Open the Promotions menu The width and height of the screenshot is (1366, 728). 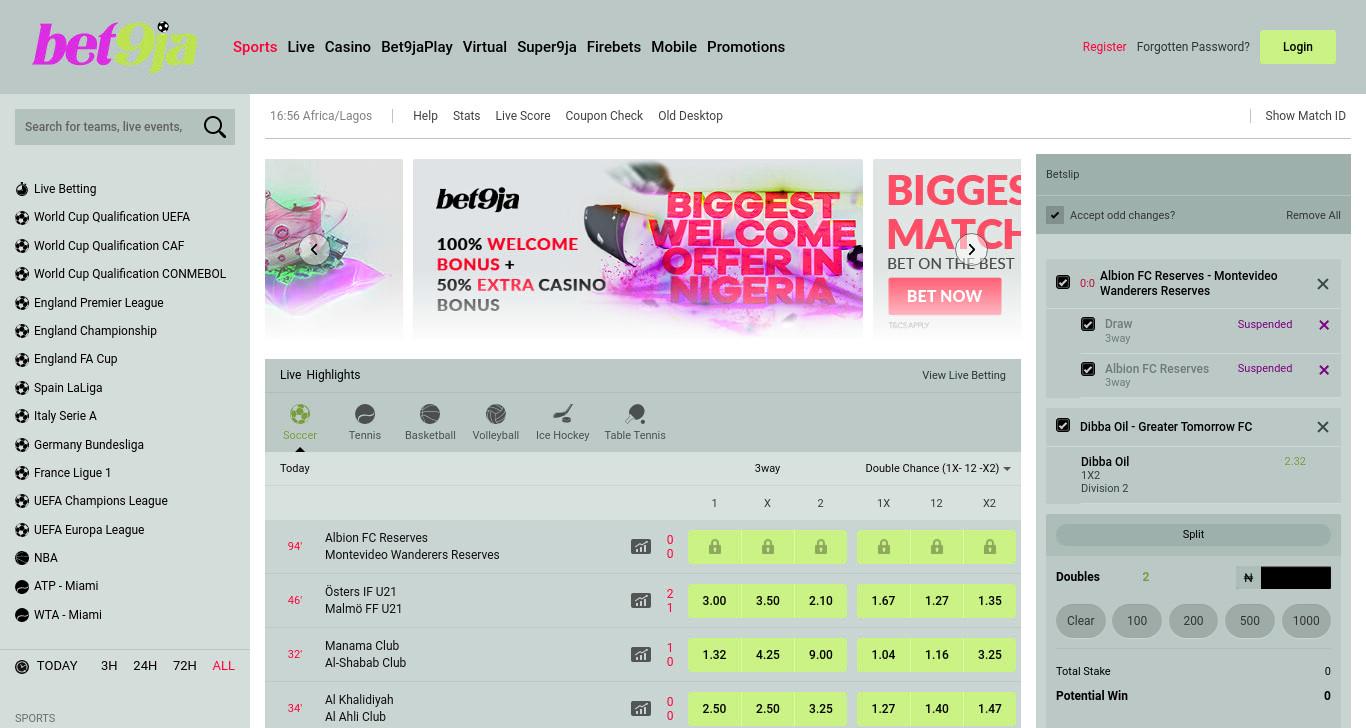pos(746,47)
